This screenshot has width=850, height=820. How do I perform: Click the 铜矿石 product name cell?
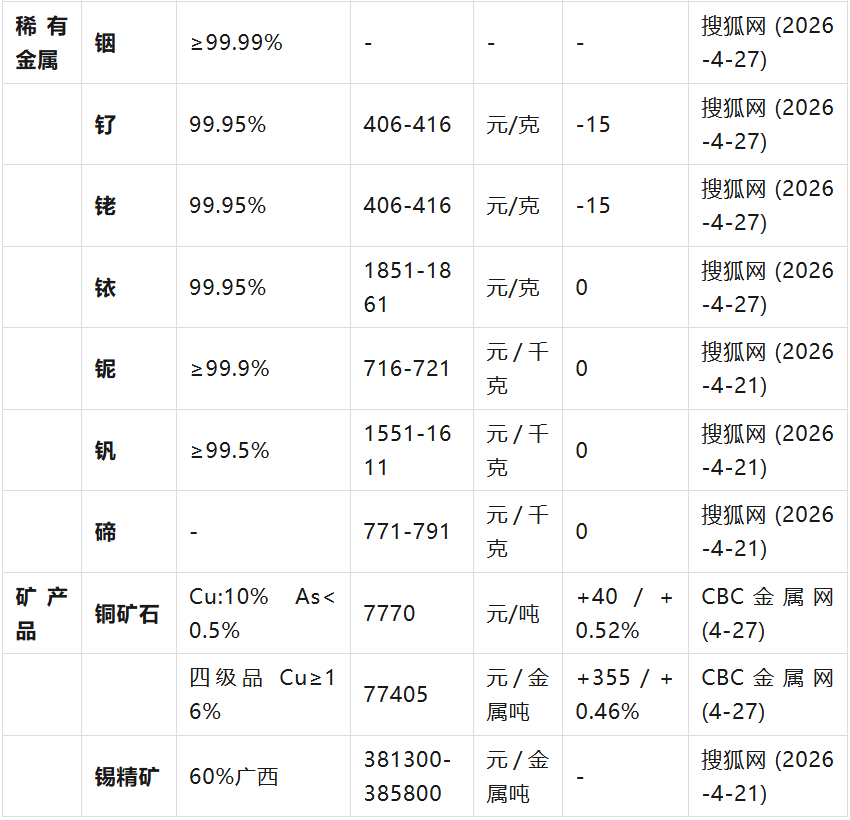coord(127,613)
